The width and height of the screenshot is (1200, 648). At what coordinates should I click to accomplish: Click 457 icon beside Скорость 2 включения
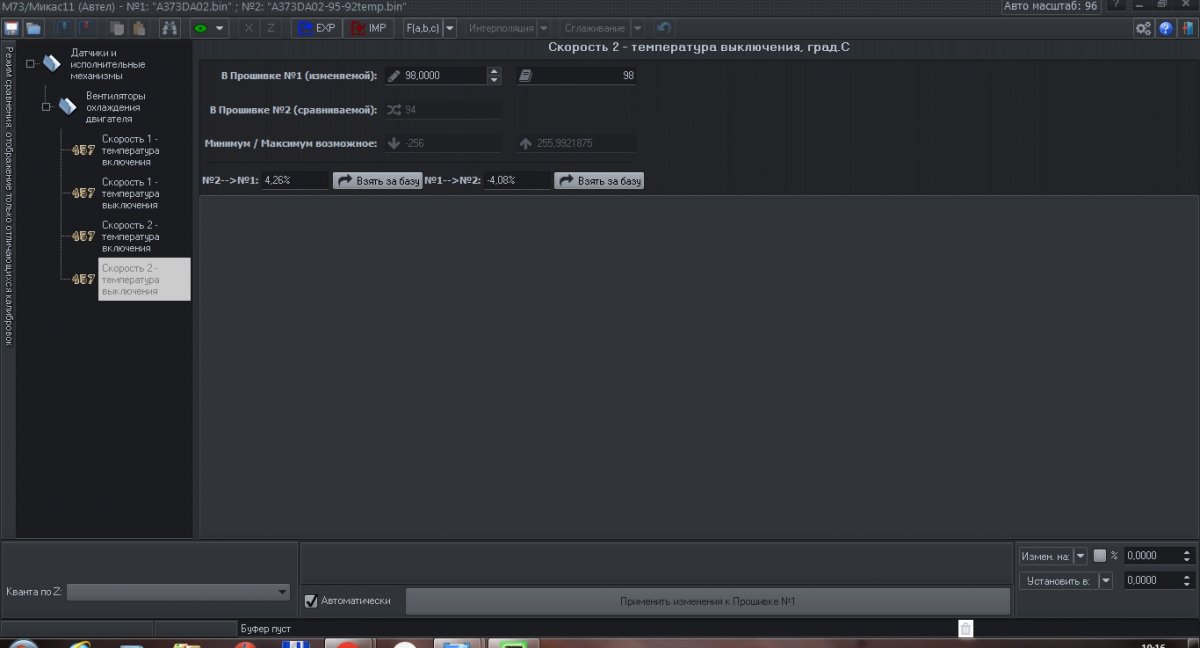point(84,237)
